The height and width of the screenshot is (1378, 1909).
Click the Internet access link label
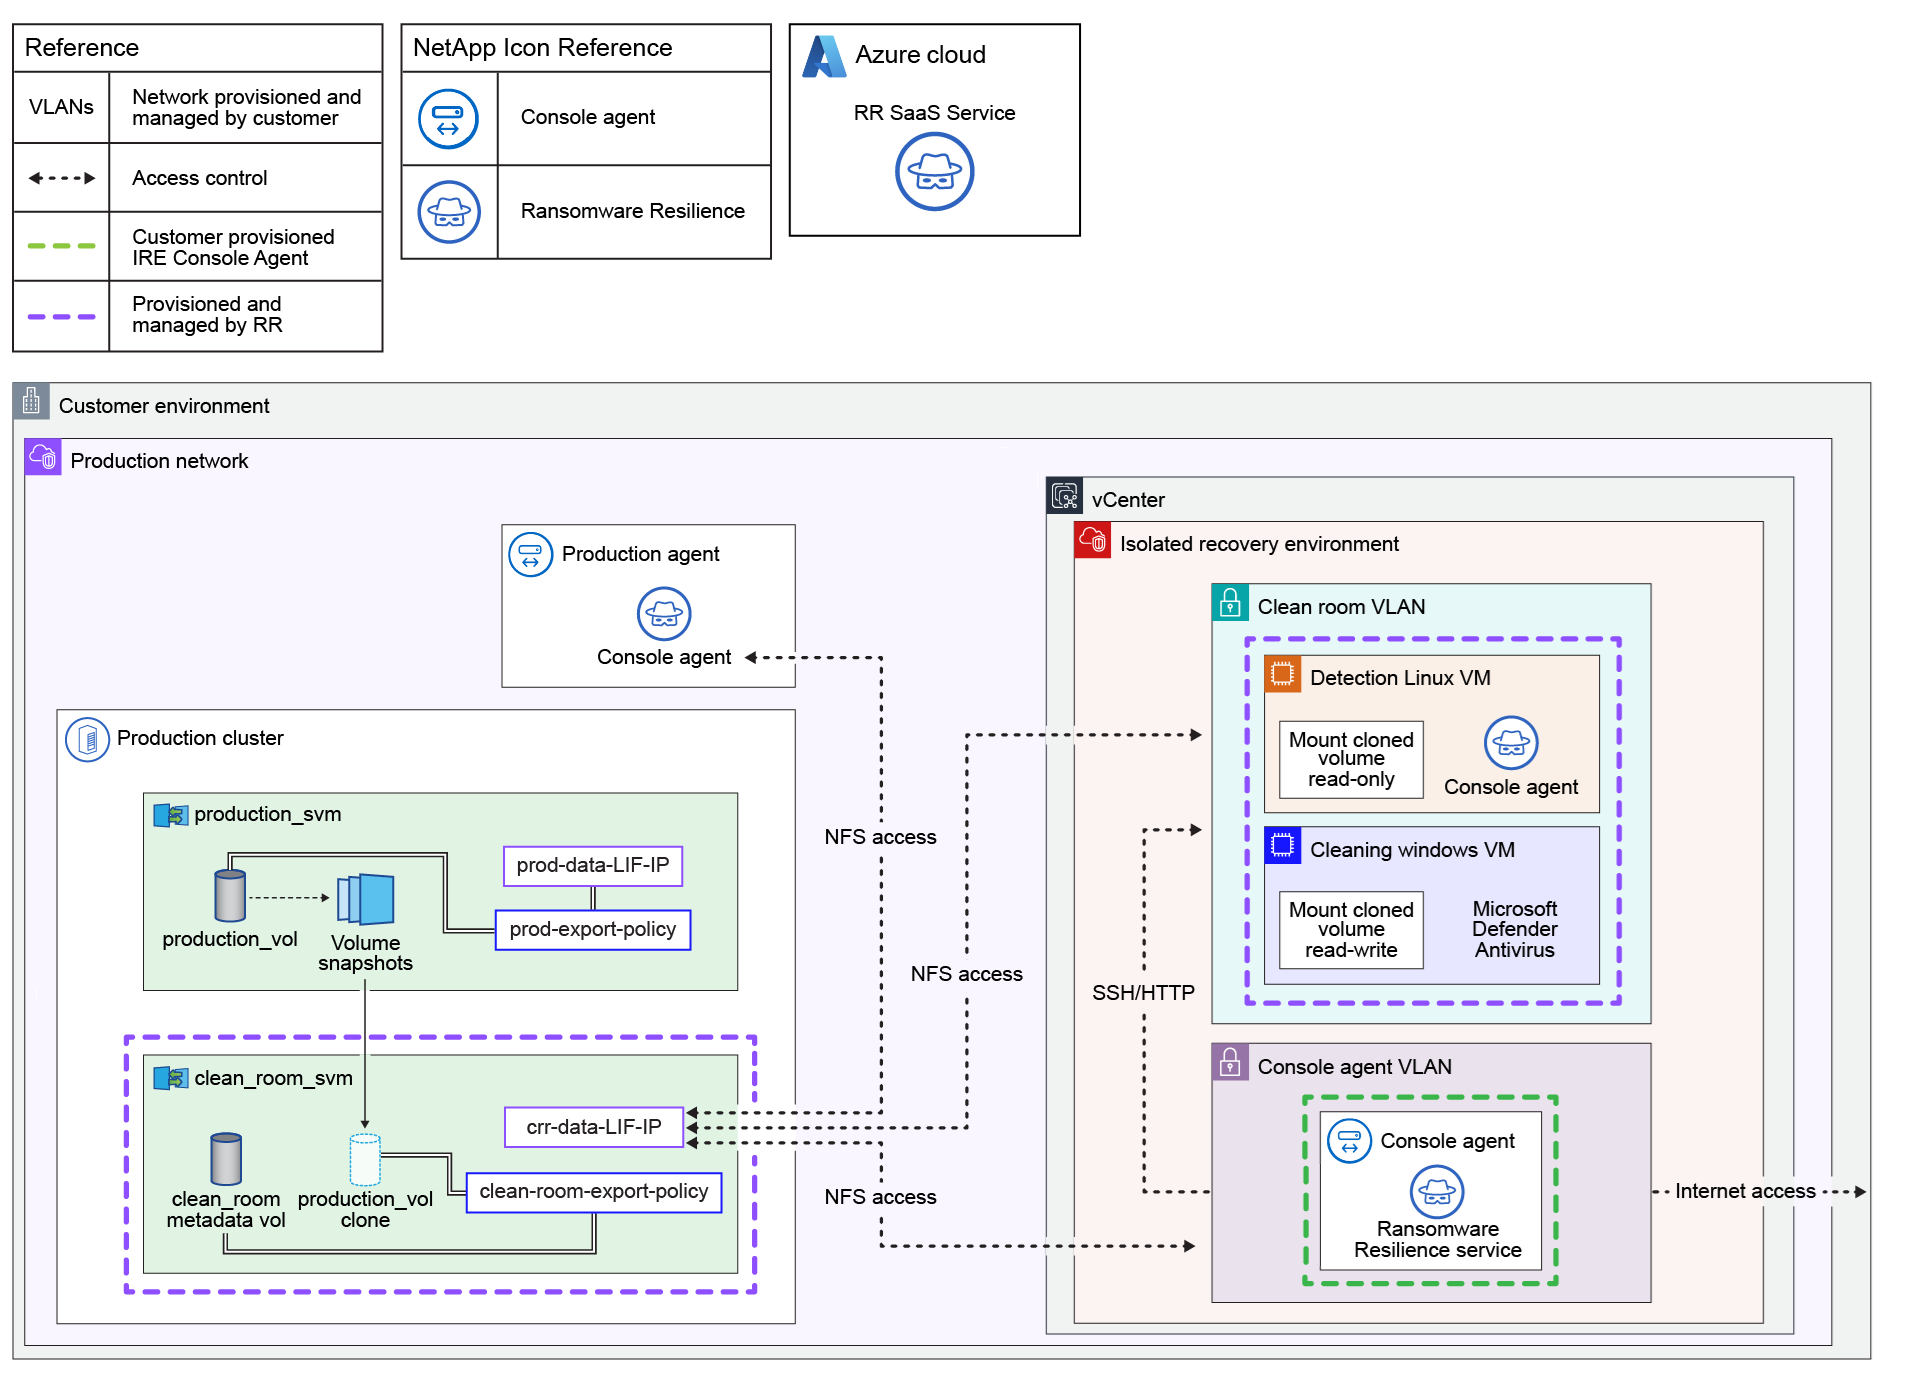pyautogui.click(x=1744, y=1191)
